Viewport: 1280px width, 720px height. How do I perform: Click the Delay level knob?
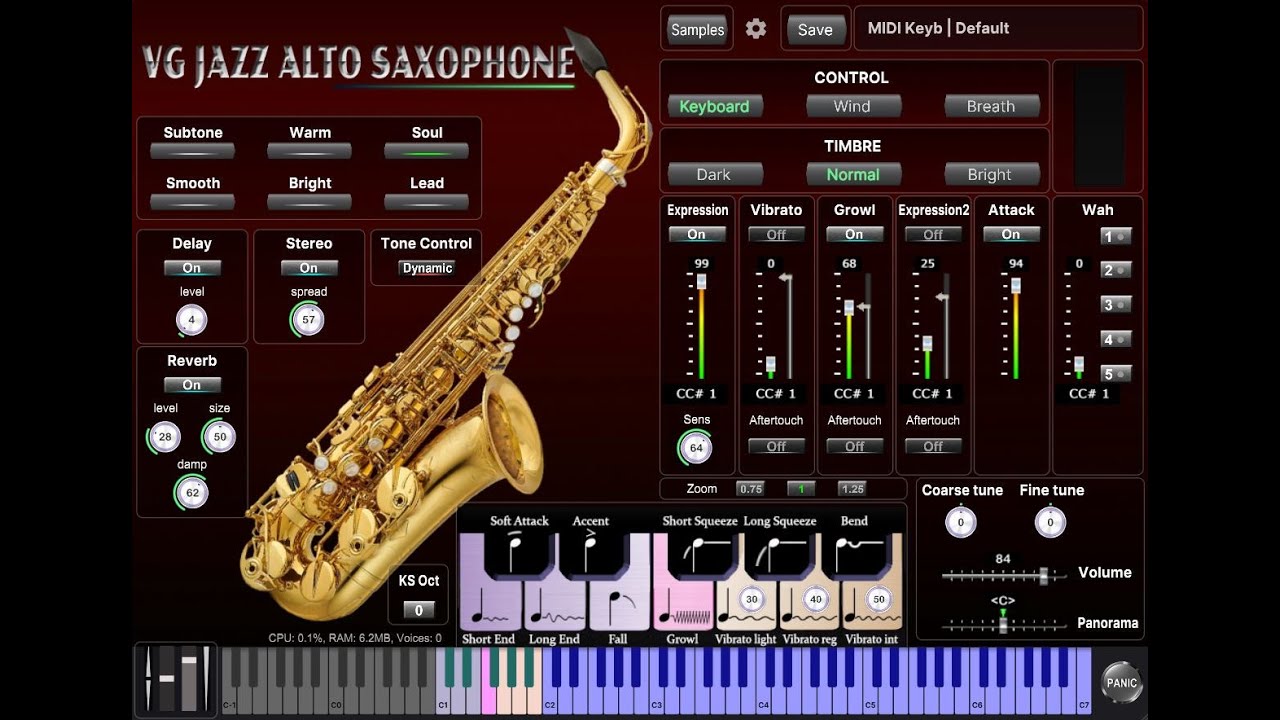click(191, 320)
